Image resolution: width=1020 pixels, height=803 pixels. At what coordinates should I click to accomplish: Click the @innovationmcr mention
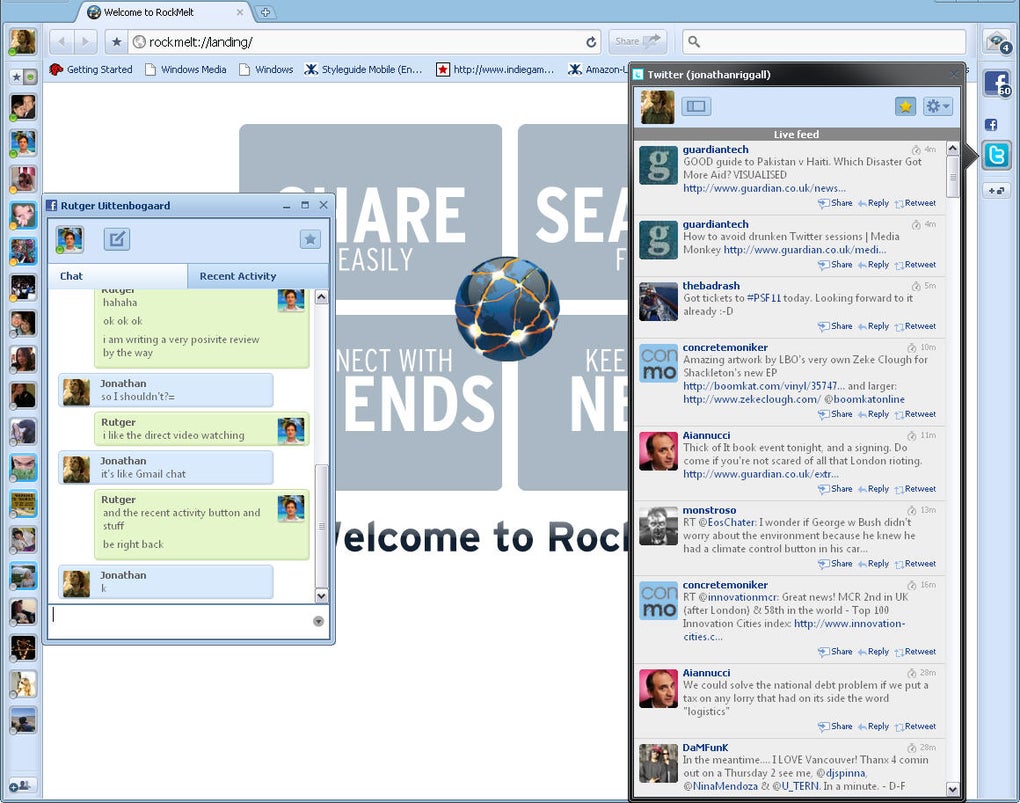pyautogui.click(x=739, y=597)
